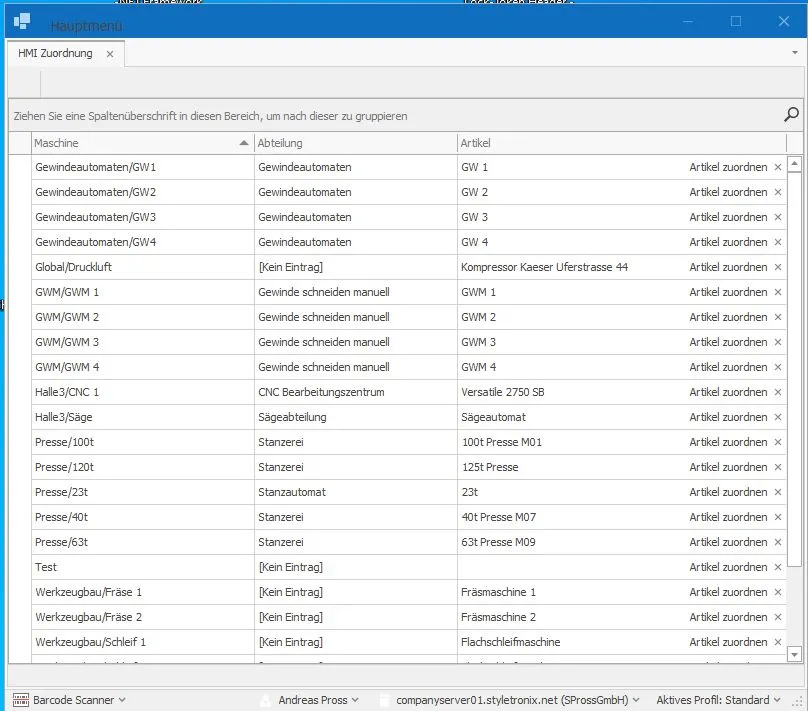This screenshot has height=711, width=808.
Task: Click the Abteilung column header
Action: (356, 143)
